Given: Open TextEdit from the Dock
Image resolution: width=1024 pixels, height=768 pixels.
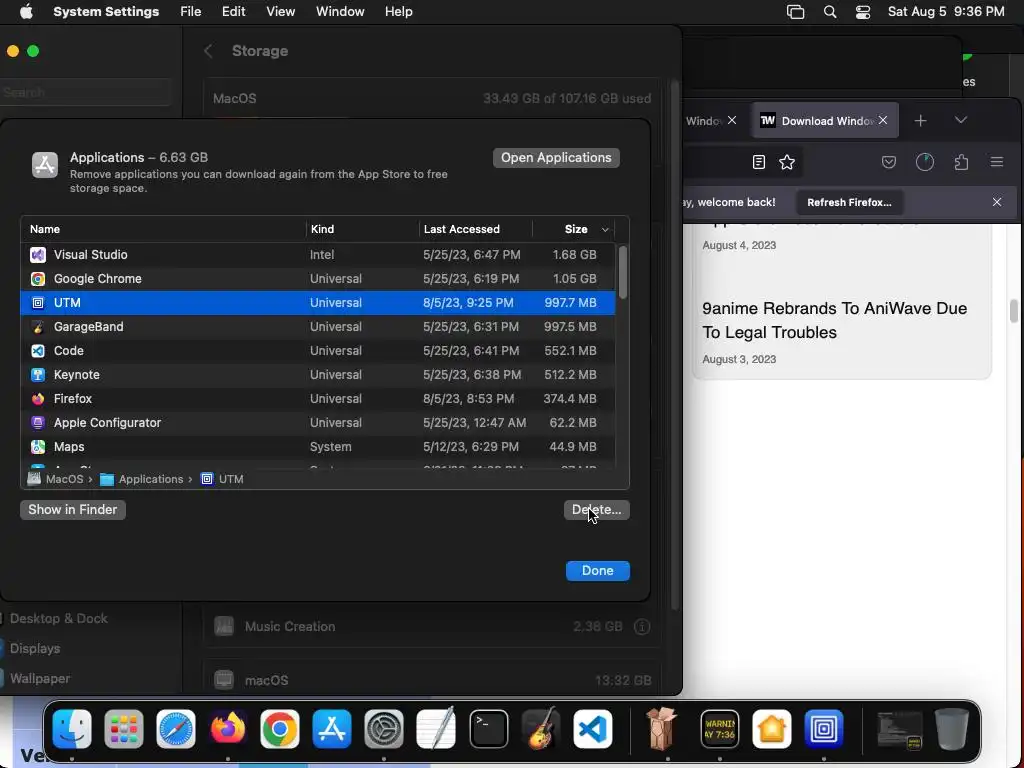Looking at the screenshot, I should (436, 728).
